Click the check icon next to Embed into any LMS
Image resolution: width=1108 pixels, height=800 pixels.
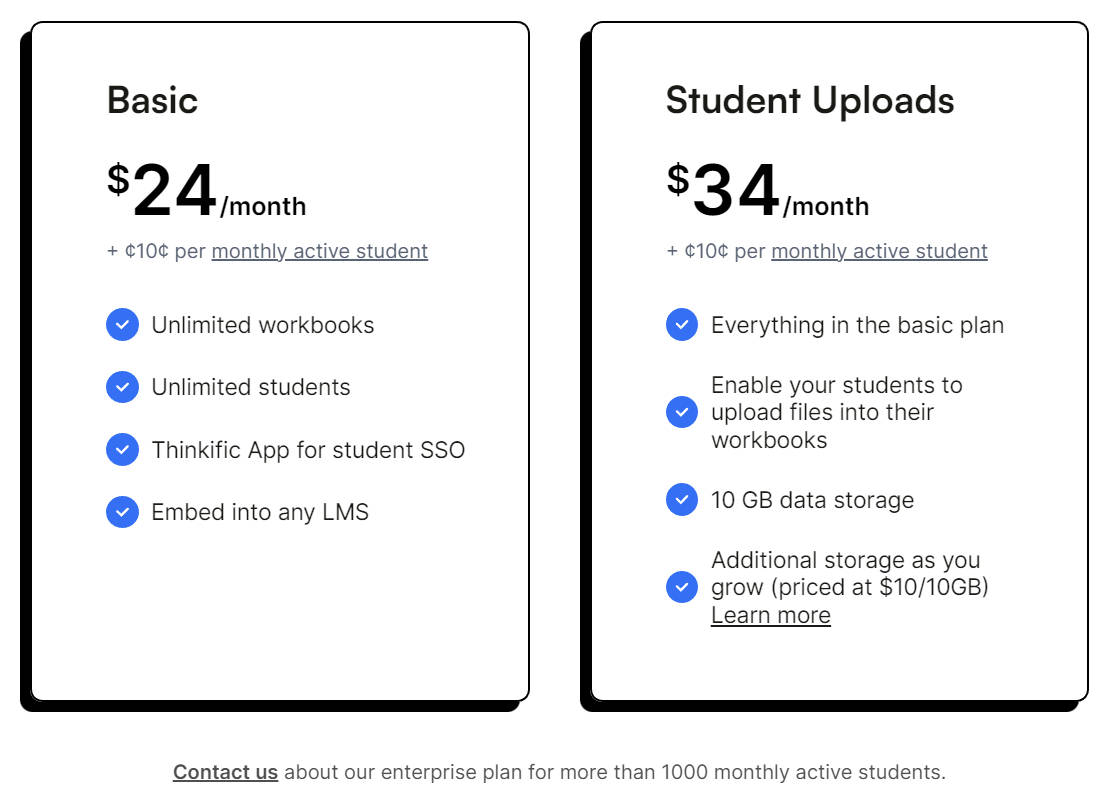(x=122, y=512)
